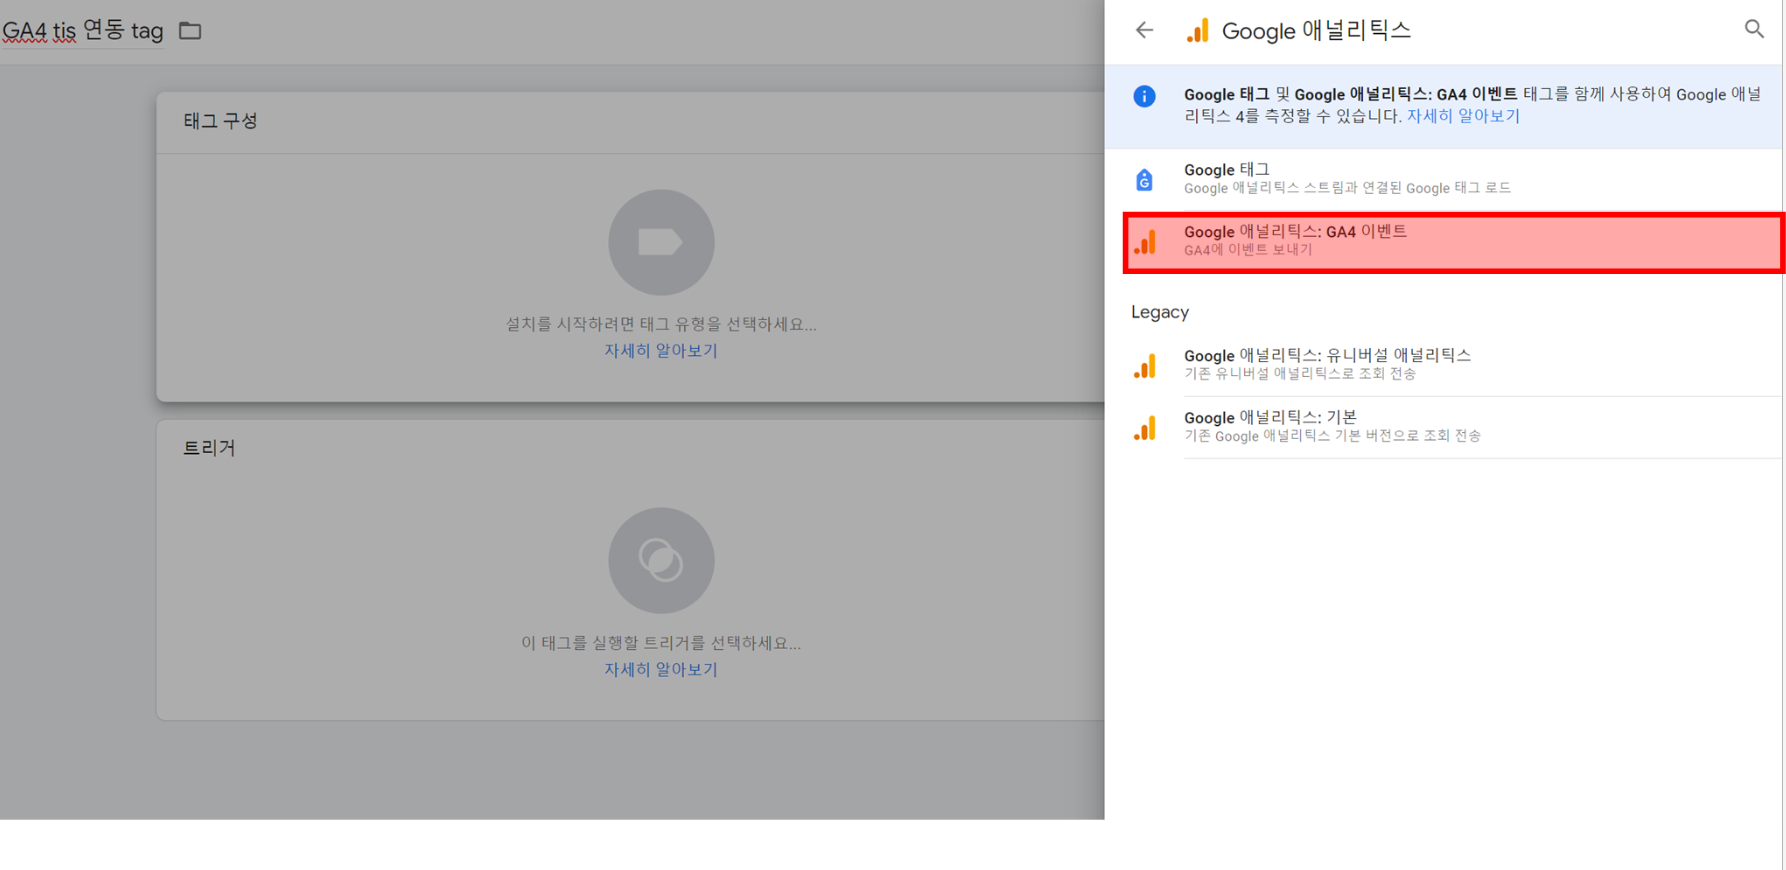Open 자세히 알아보기 link in info banner
The height and width of the screenshot is (870, 1786).
(1463, 116)
